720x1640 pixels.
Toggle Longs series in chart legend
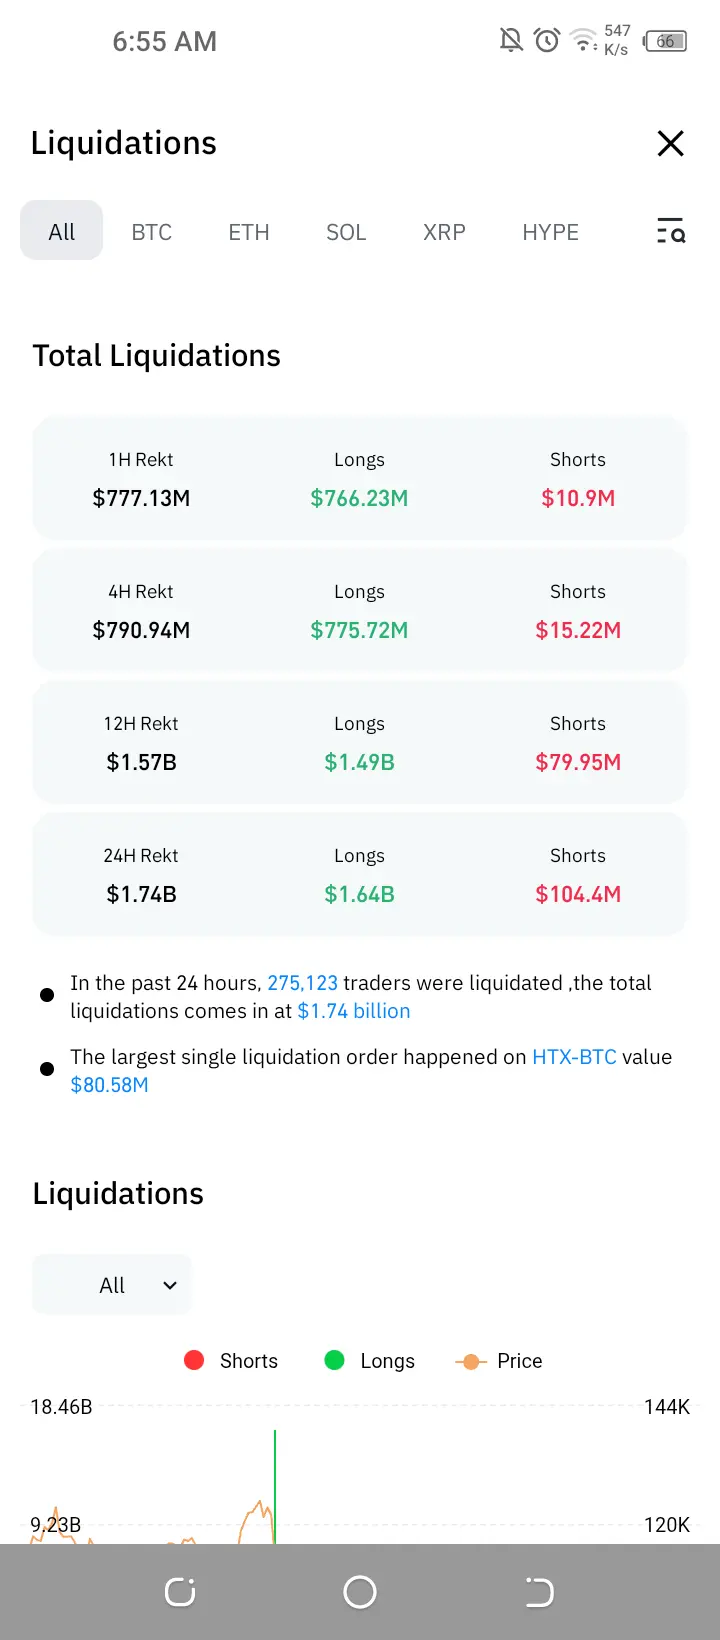click(x=370, y=1361)
